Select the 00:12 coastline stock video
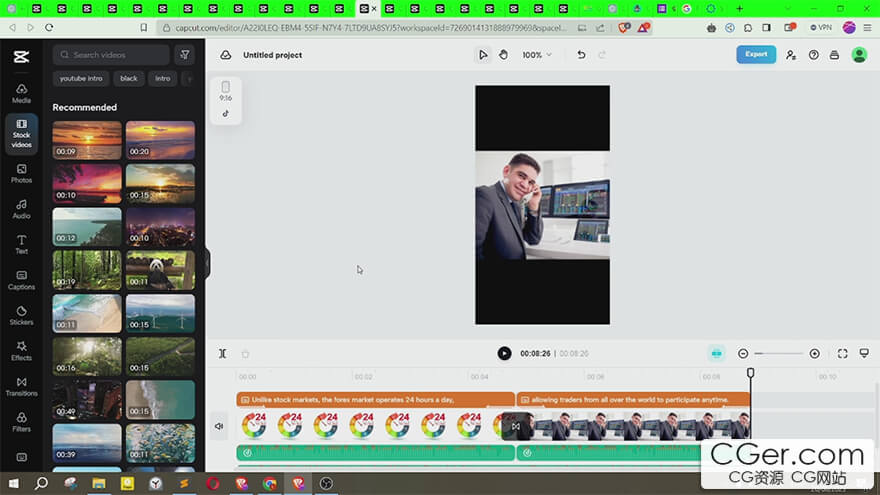 click(87, 227)
